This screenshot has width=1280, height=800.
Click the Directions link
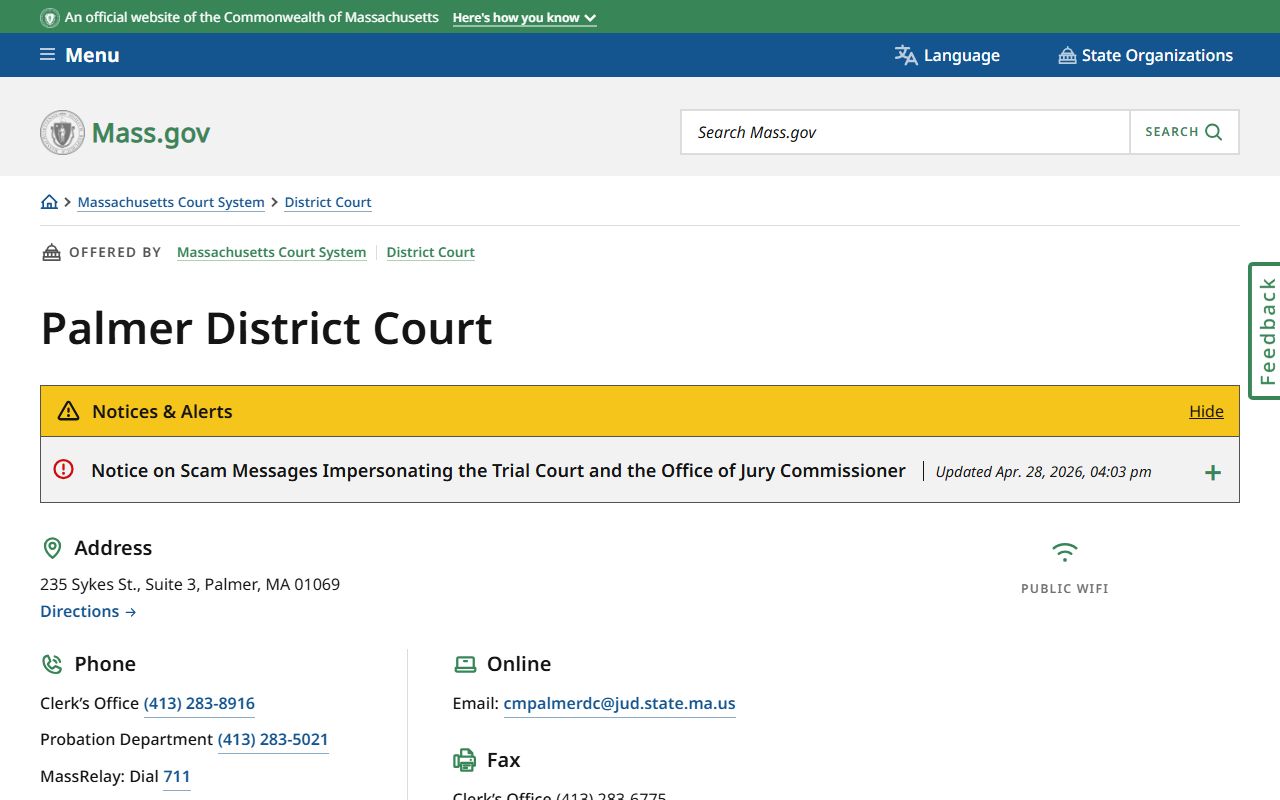[x=88, y=611]
